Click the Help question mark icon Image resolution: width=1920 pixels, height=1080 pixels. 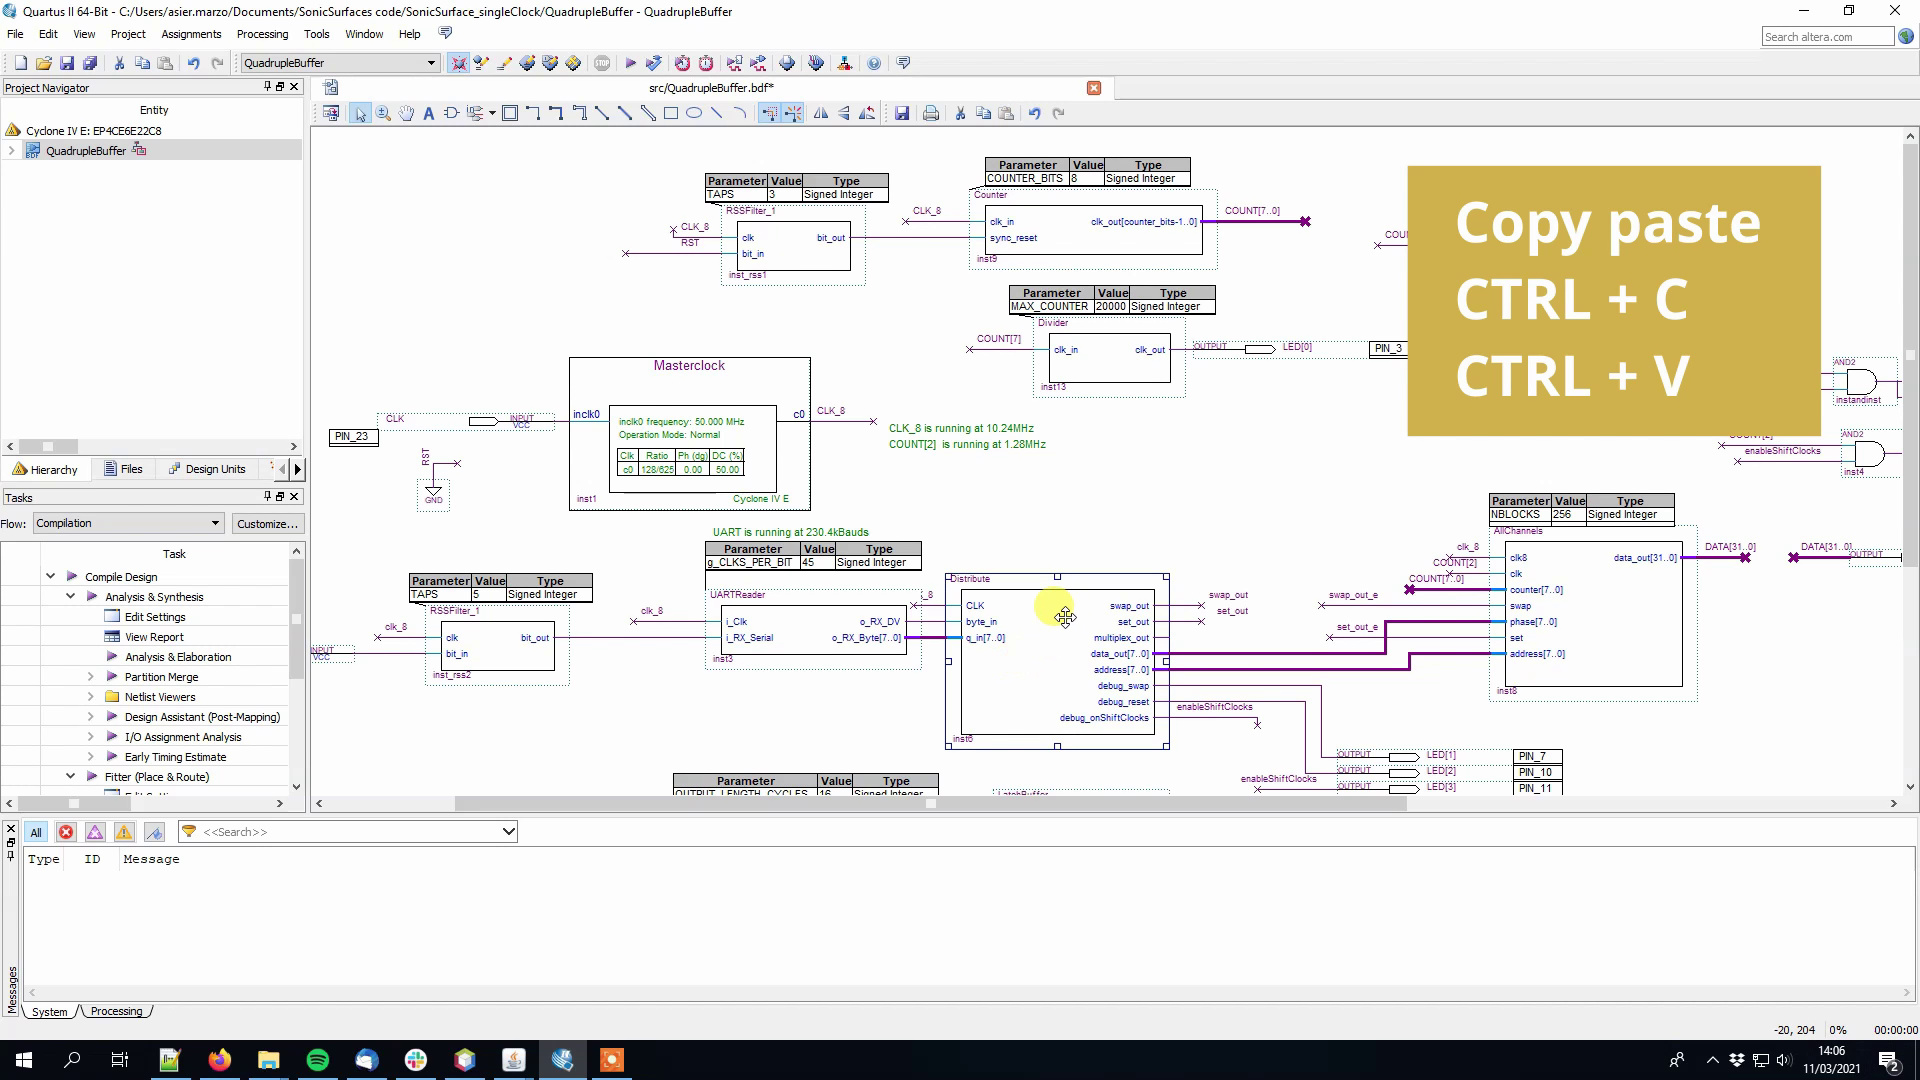874,63
